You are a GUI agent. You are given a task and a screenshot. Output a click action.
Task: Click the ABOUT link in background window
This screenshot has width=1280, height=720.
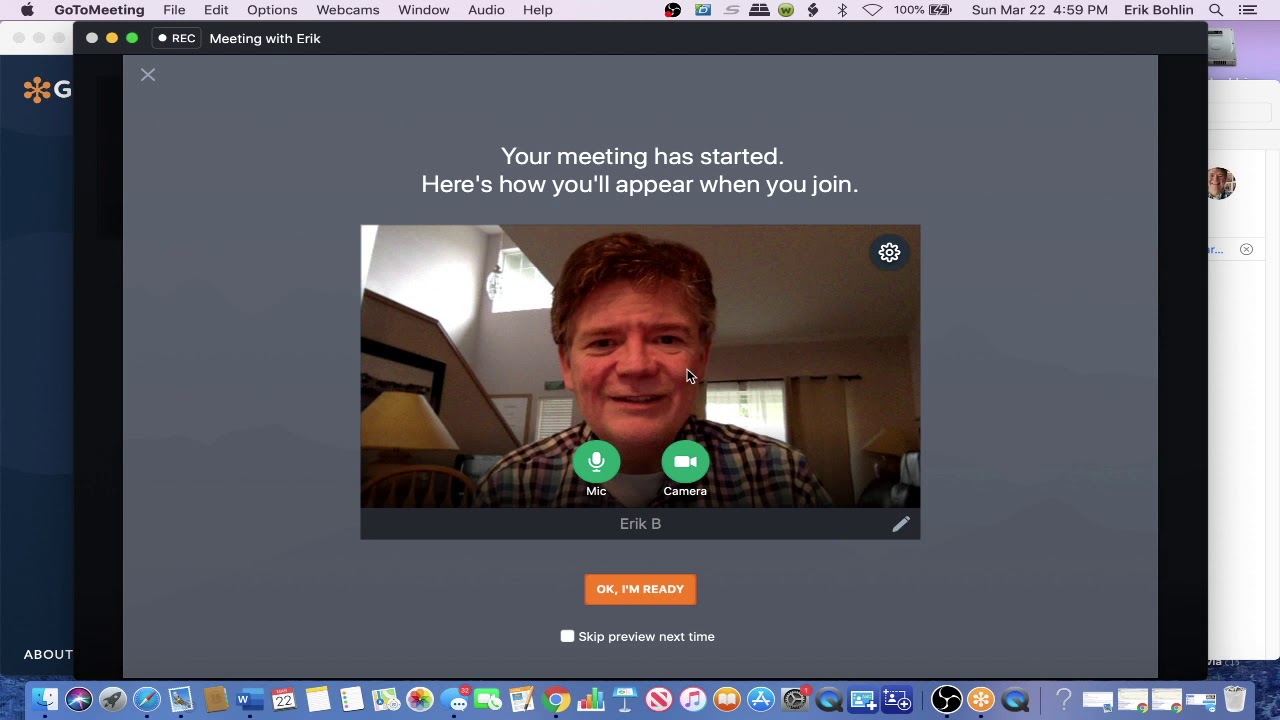[x=48, y=654]
